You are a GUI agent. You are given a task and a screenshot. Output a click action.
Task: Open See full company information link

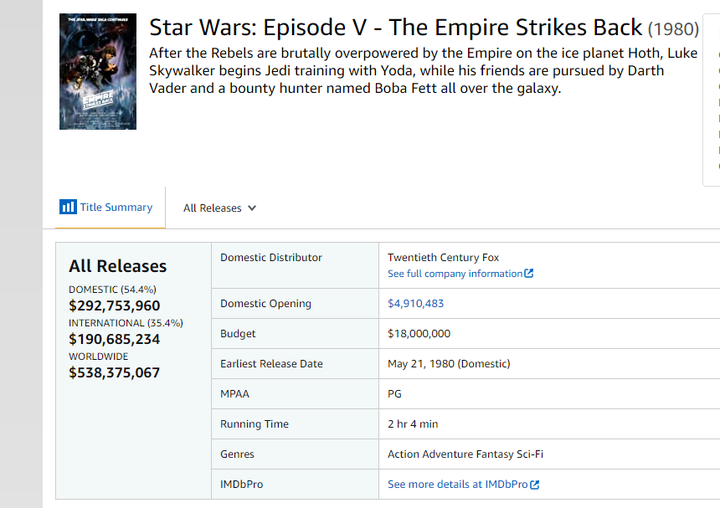pyautogui.click(x=460, y=274)
